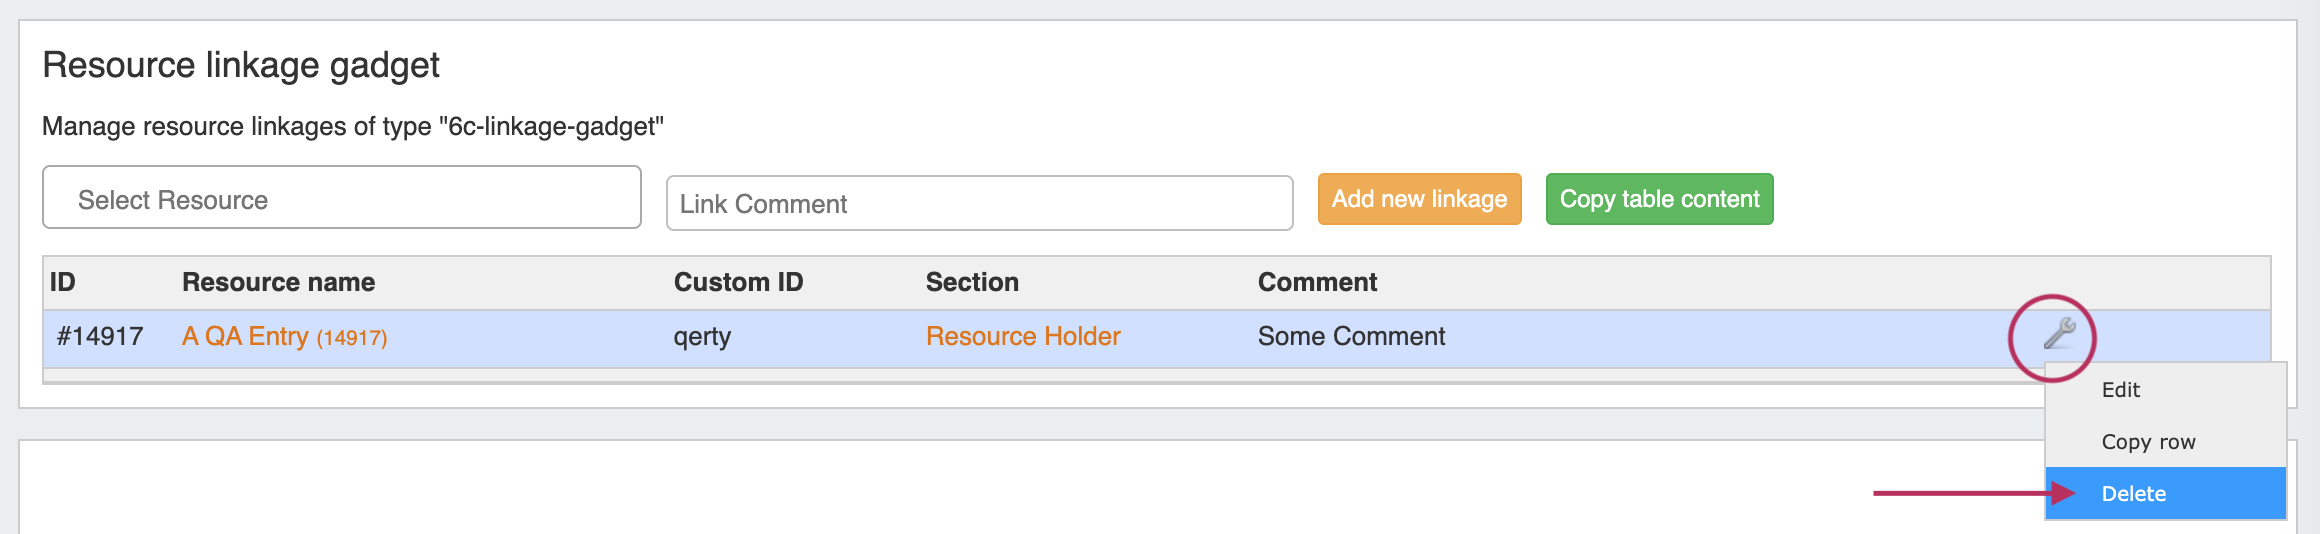Viewport: 2320px width, 534px height.
Task: Pick Delete from the row context menu
Action: (2134, 494)
